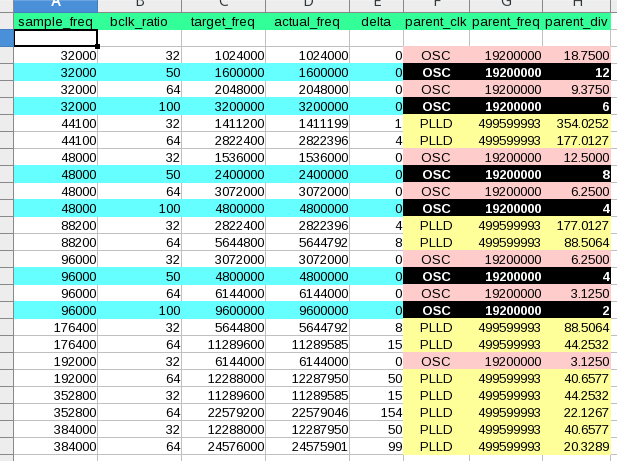Select parent_div 3.1250 in the 96000 / 64 row
Screen dimensions: 617x461
click(x=576, y=293)
